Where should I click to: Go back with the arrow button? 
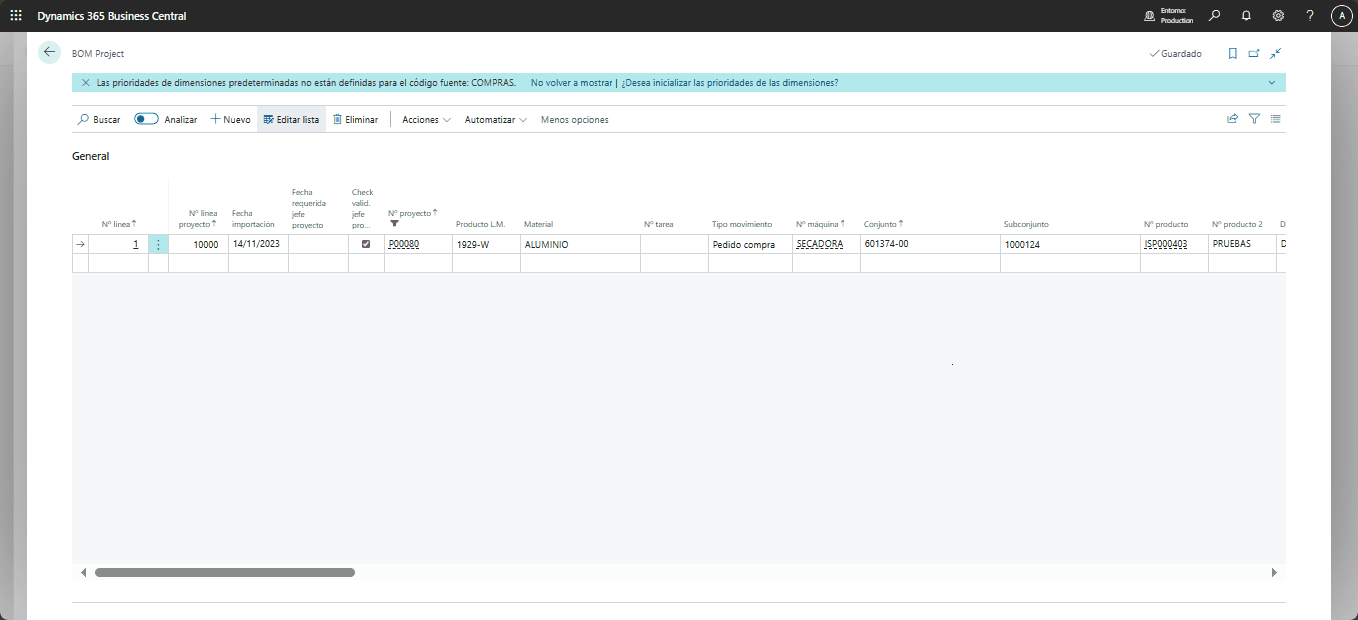tap(50, 52)
